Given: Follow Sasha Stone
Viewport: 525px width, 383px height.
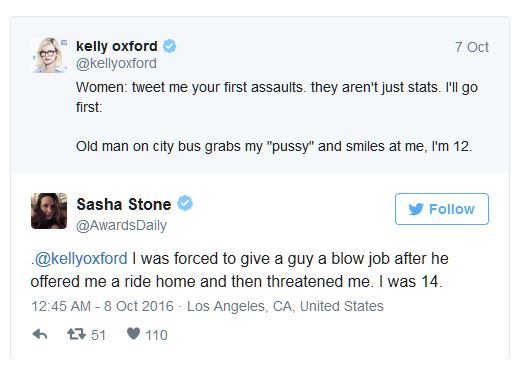Looking at the screenshot, I should point(442,209).
